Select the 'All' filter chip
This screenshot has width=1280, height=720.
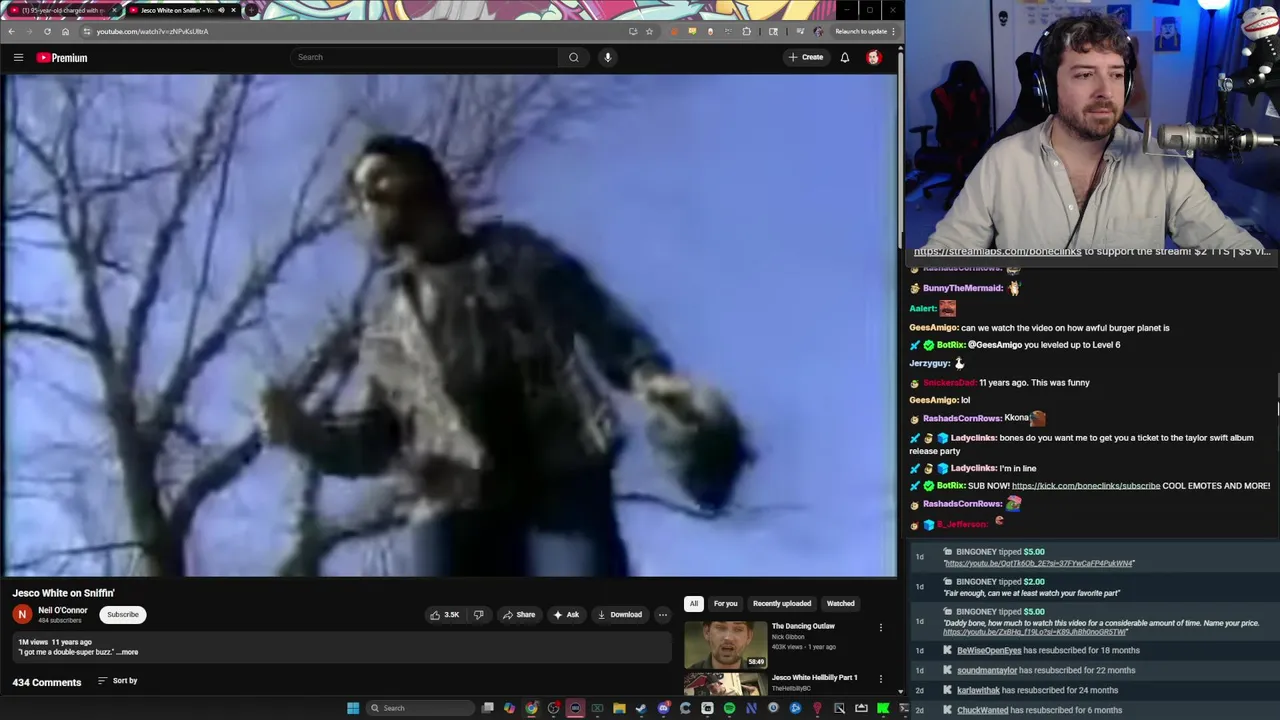pos(693,603)
